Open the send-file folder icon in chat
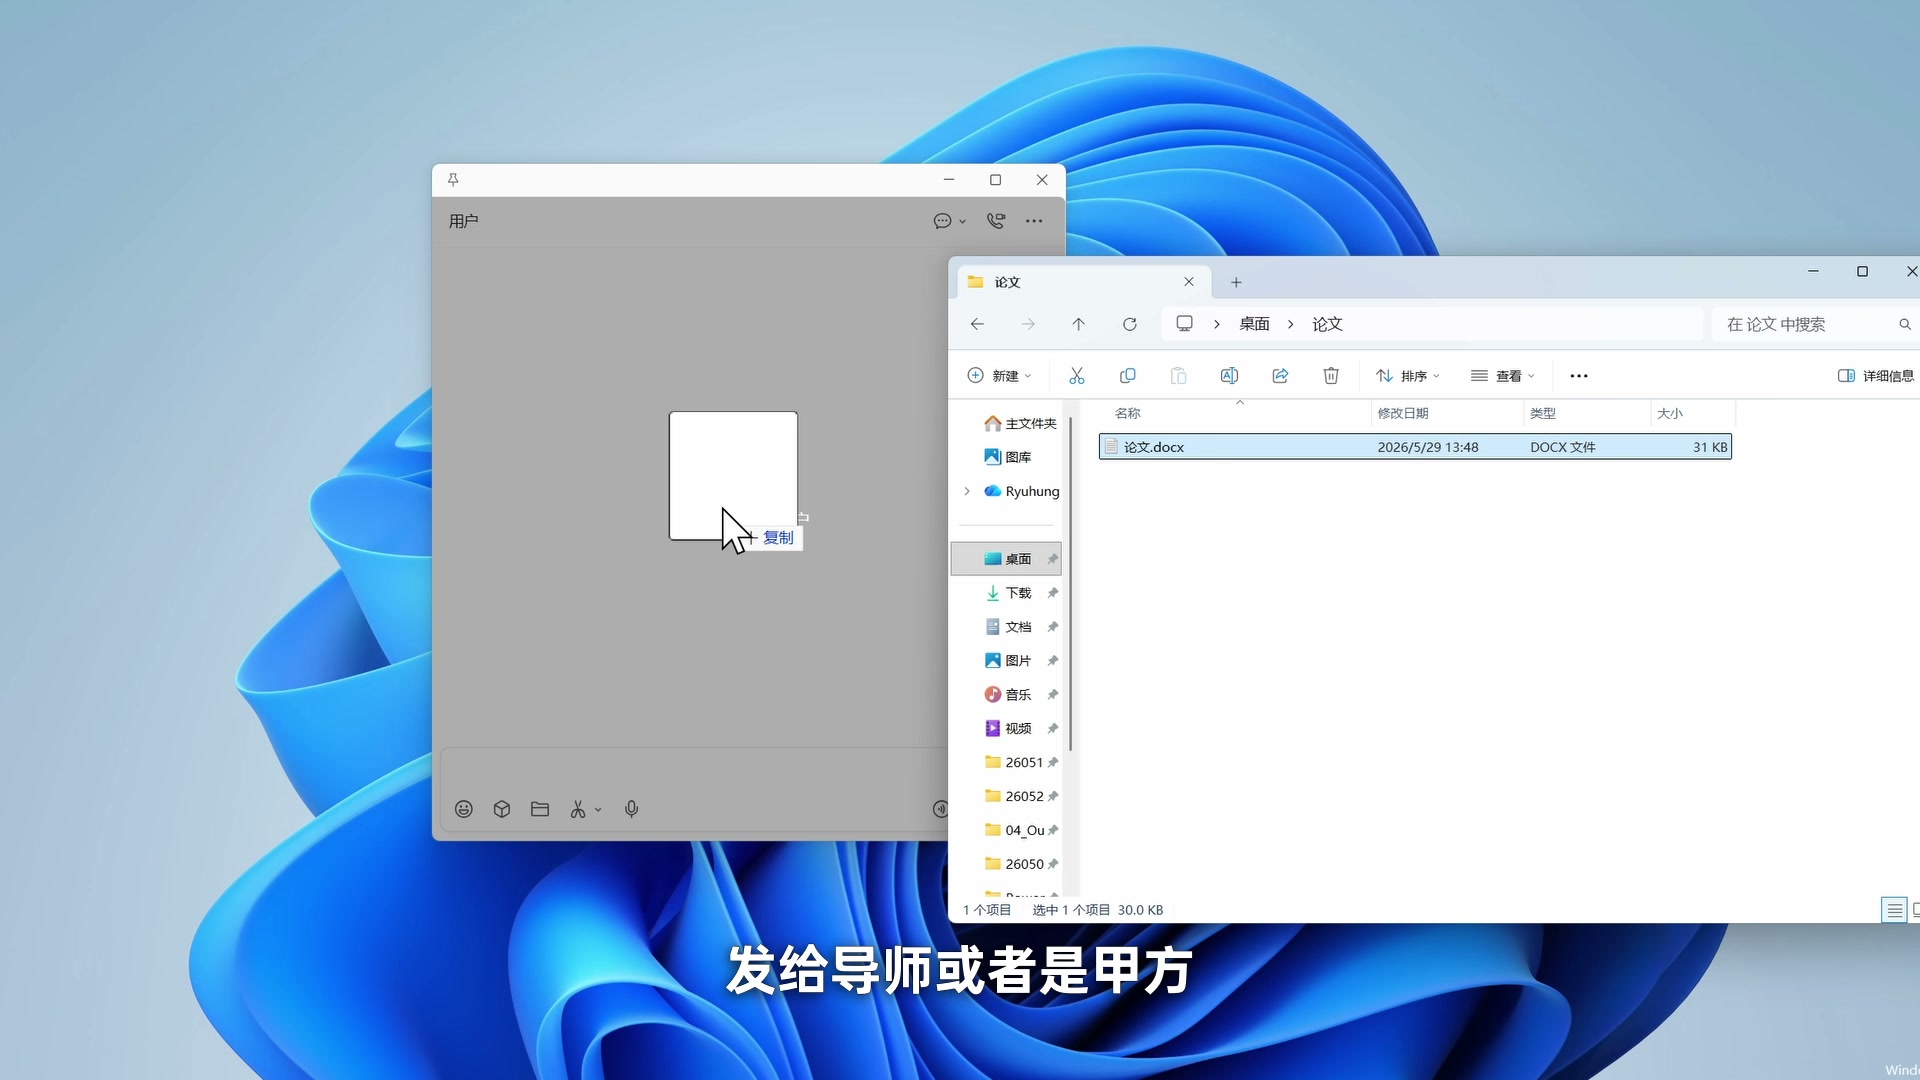Viewport: 1920px width, 1080px height. [x=540, y=809]
